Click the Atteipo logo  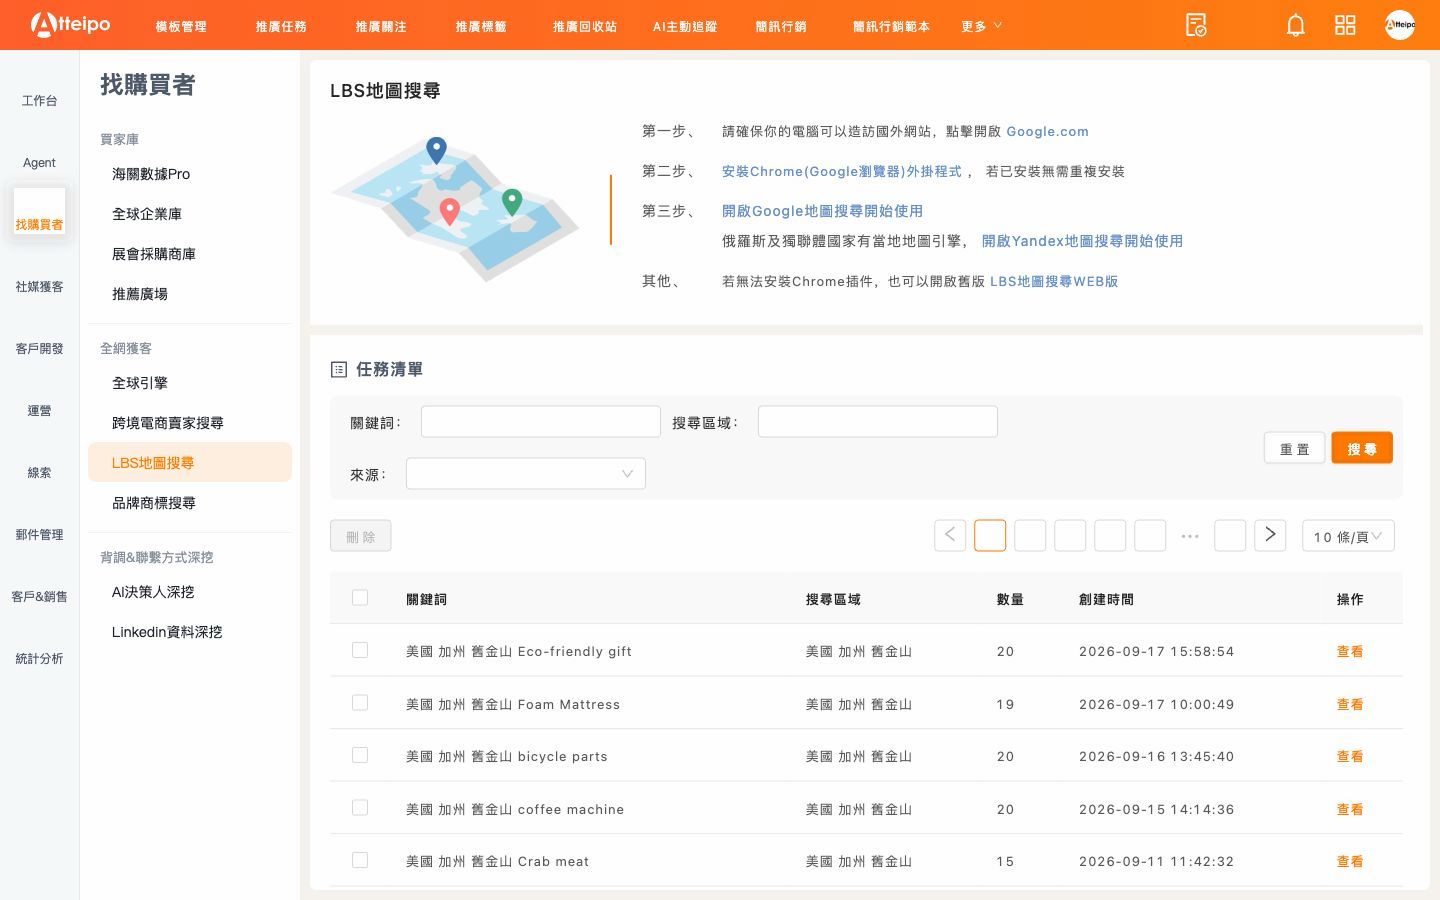70,24
